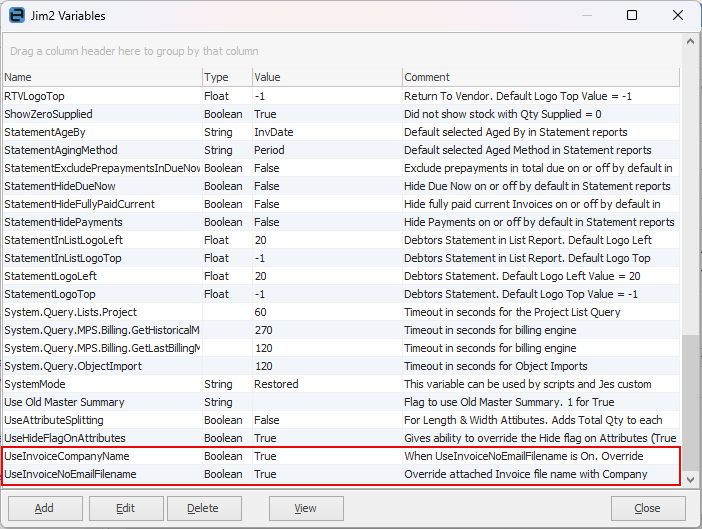Select System.Query.MPS.Billing.GetHistoricalM row
This screenshot has height=529, width=702.
click(x=341, y=330)
